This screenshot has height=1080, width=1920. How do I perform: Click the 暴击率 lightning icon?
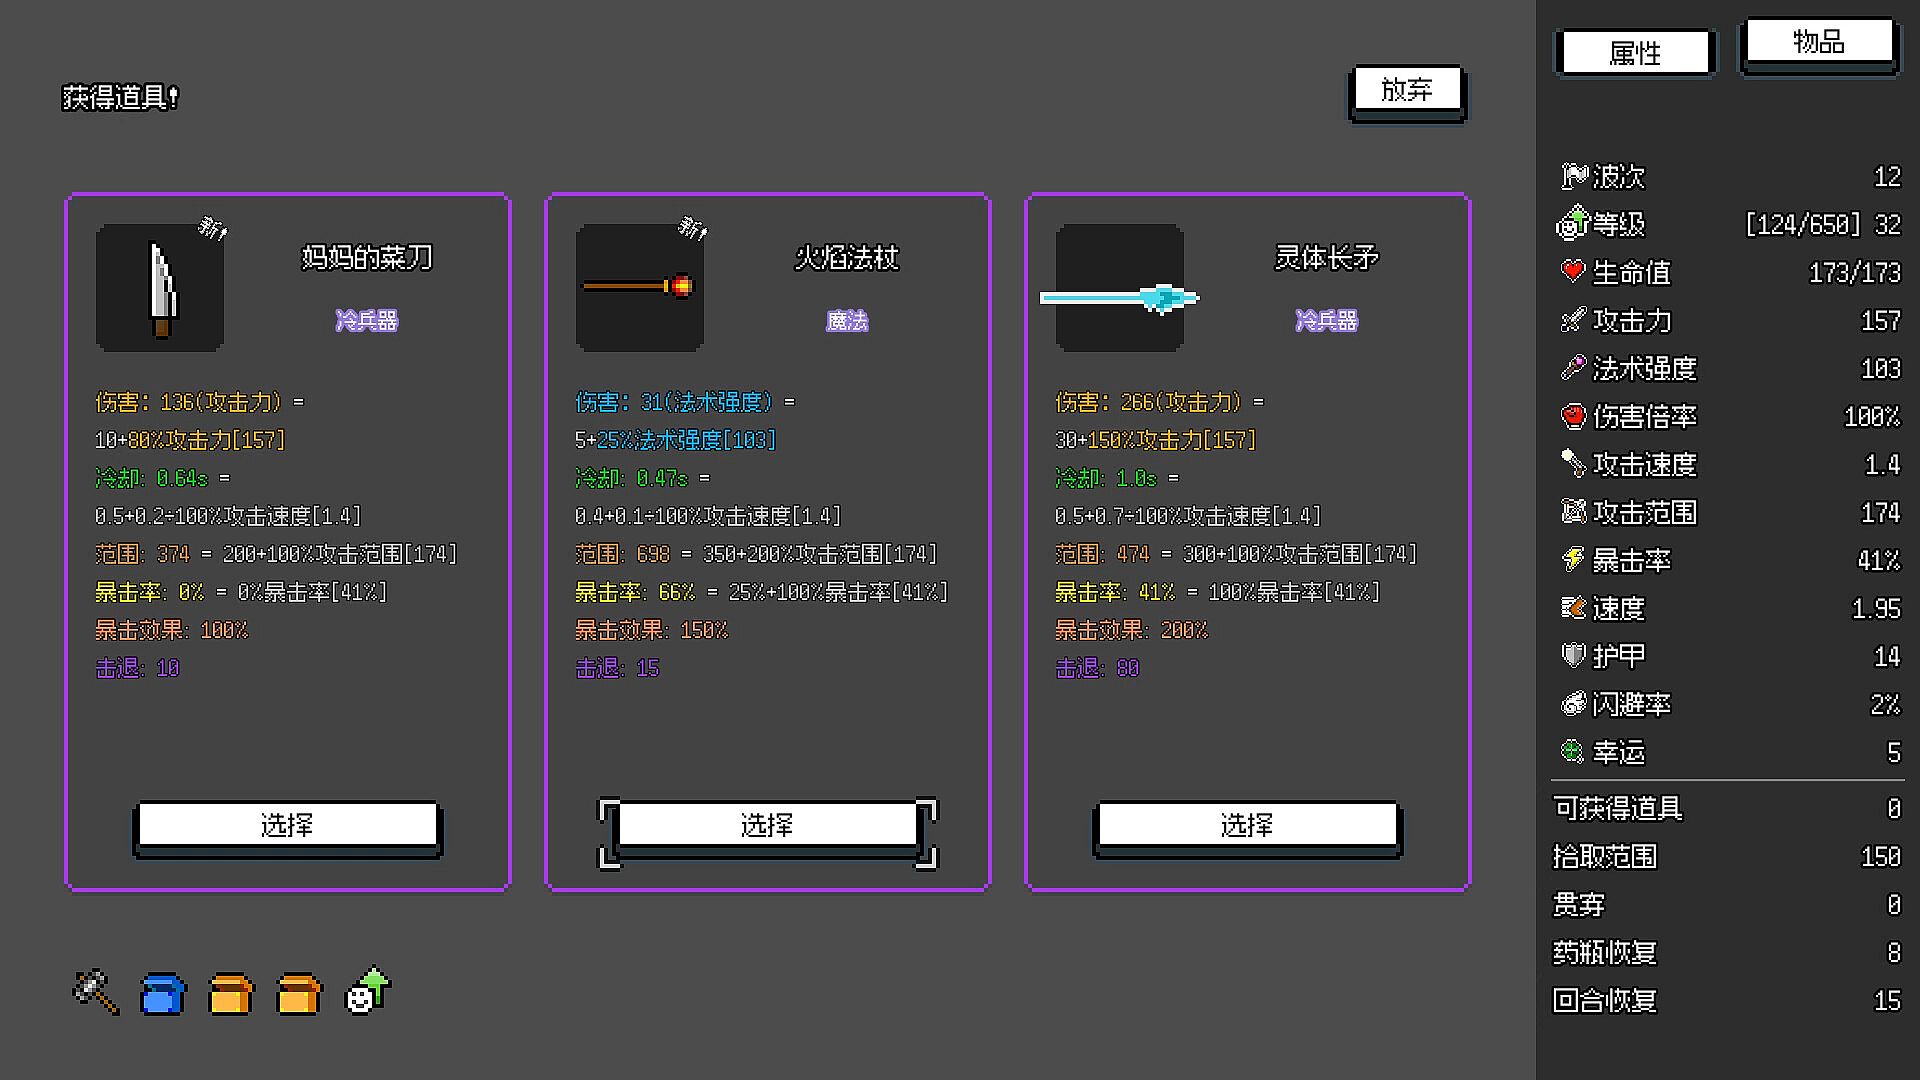(x=1573, y=559)
